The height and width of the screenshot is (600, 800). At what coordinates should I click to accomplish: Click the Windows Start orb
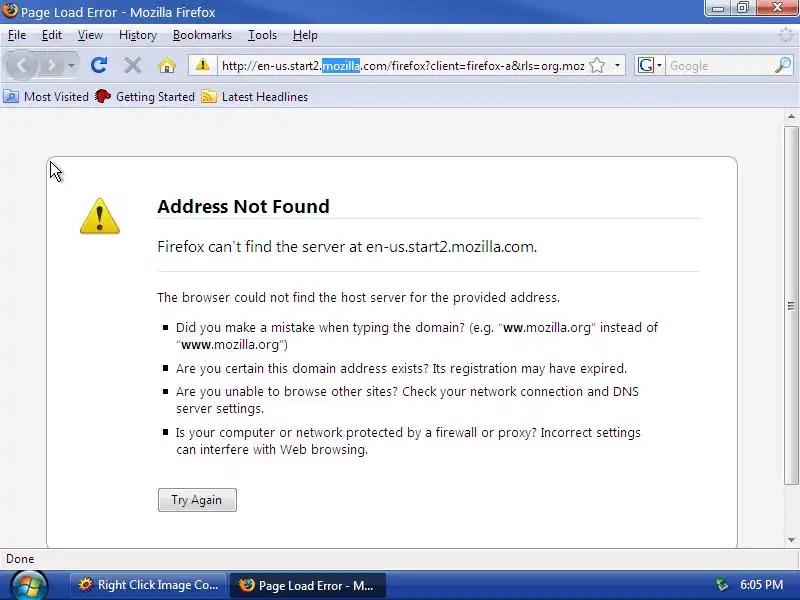pos(29,585)
